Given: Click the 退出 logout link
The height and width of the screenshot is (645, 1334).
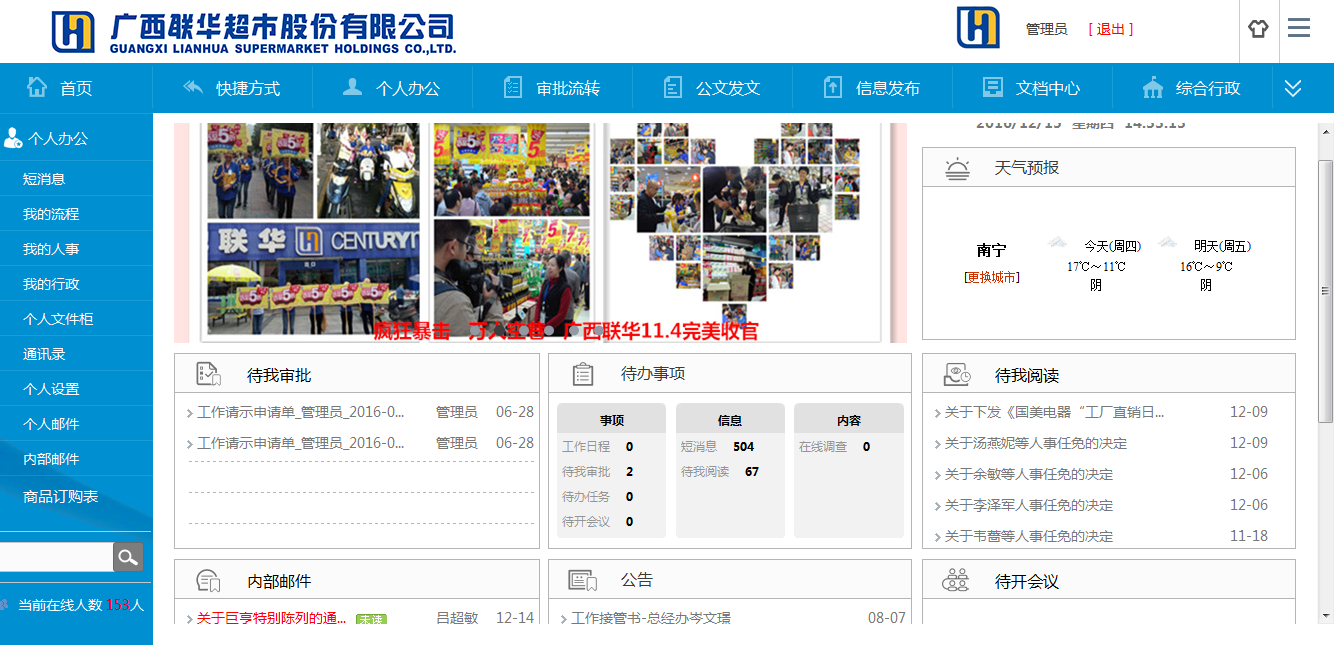Looking at the screenshot, I should pyautogui.click(x=1110, y=29).
